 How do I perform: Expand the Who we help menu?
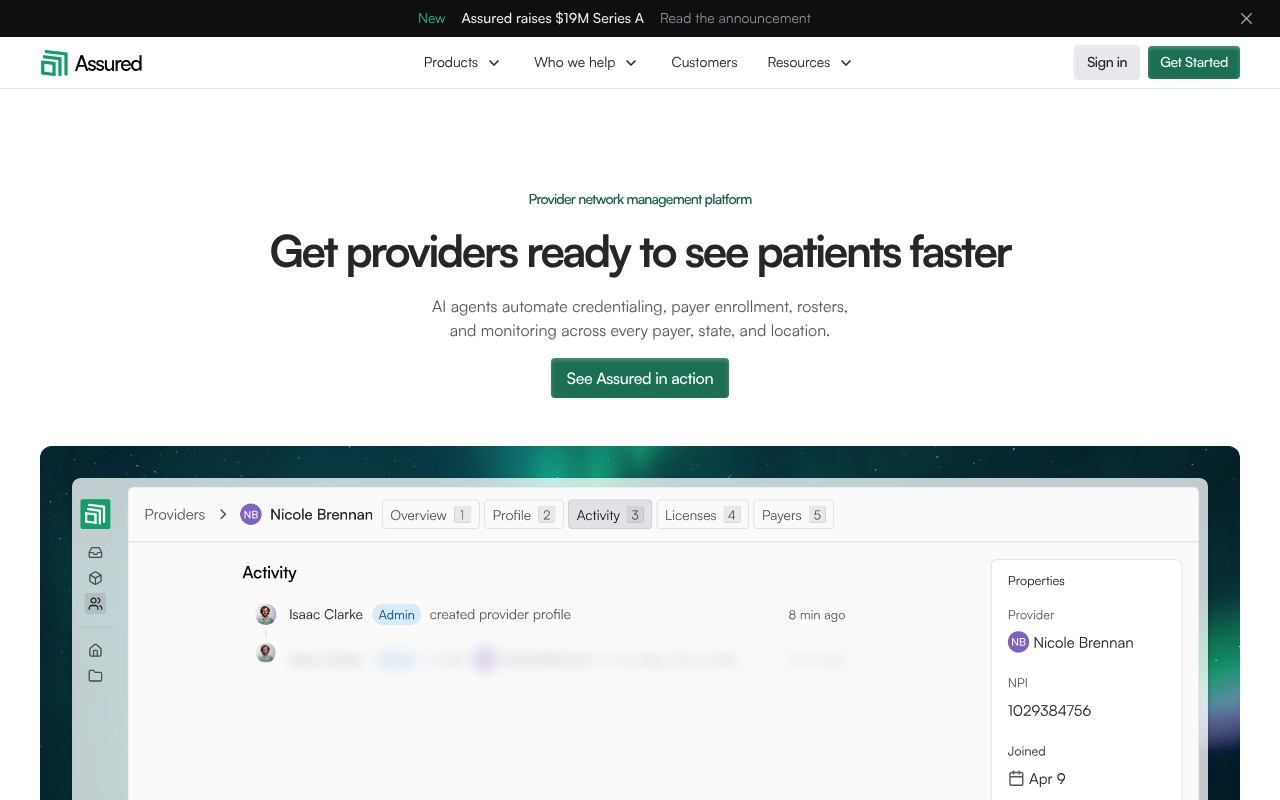pyautogui.click(x=586, y=62)
